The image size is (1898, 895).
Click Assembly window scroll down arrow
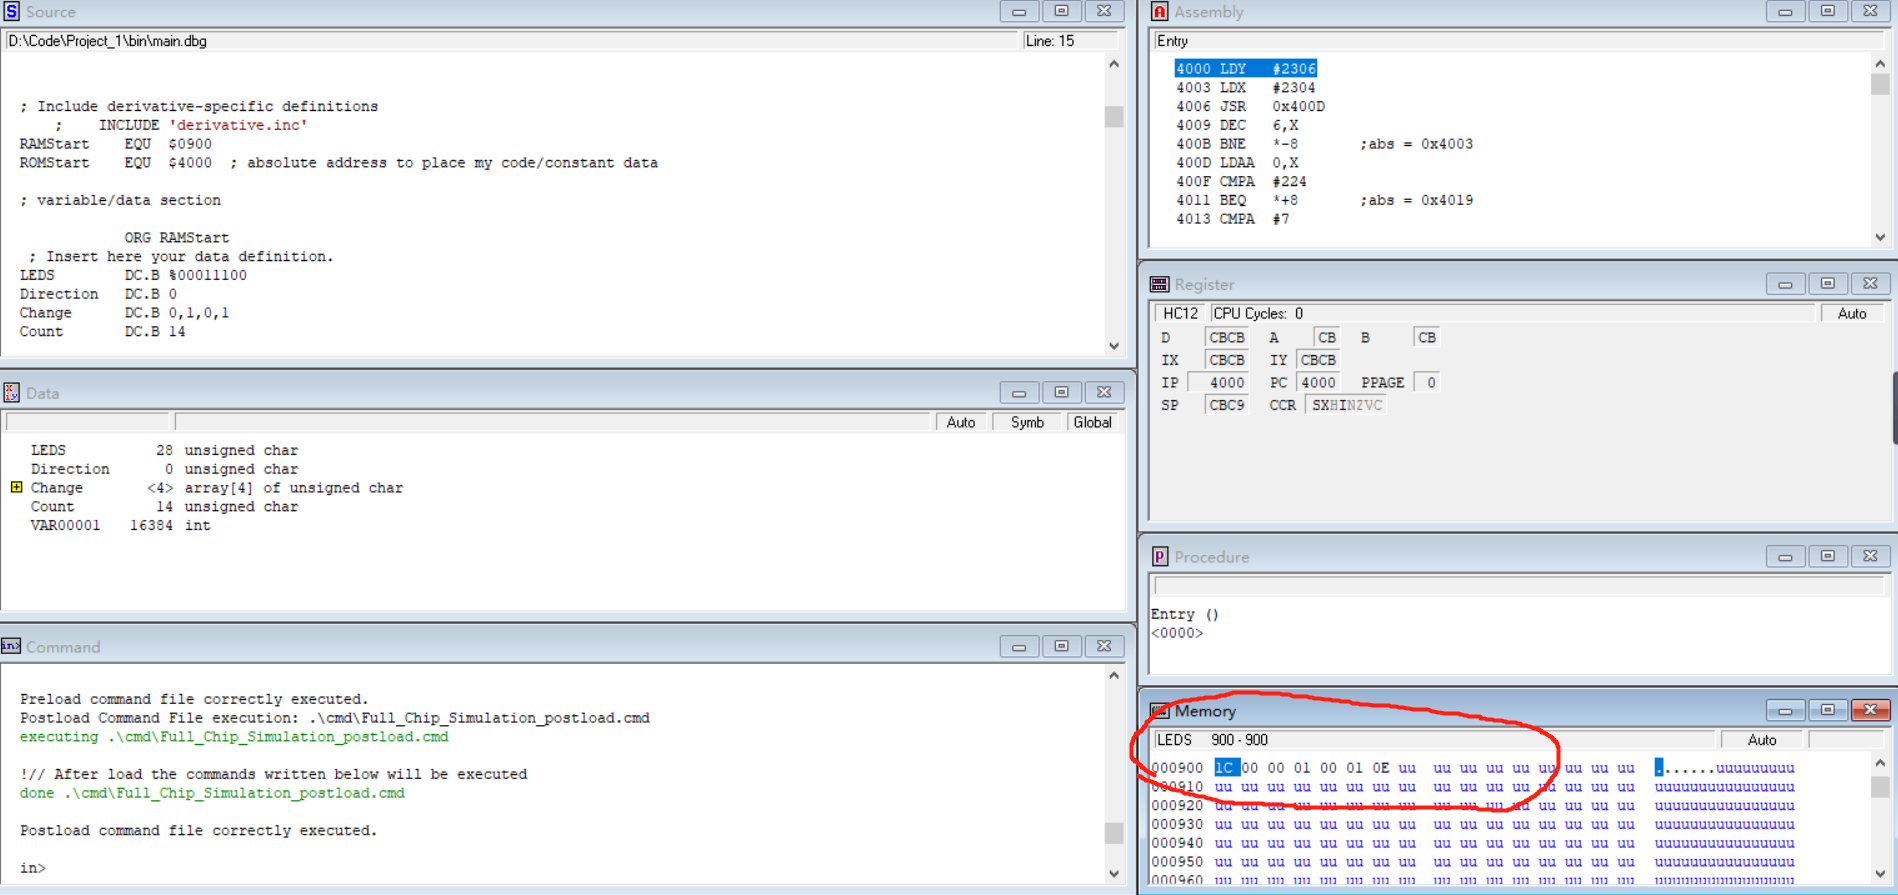pyautogui.click(x=1880, y=237)
